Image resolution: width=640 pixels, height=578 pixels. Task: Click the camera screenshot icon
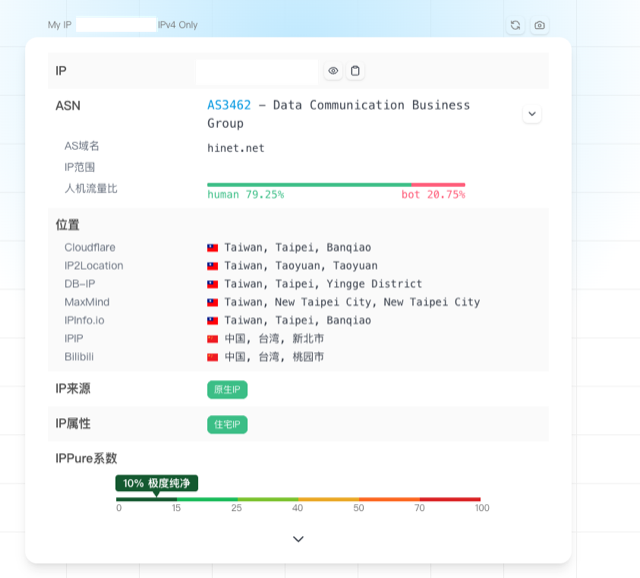pos(539,25)
